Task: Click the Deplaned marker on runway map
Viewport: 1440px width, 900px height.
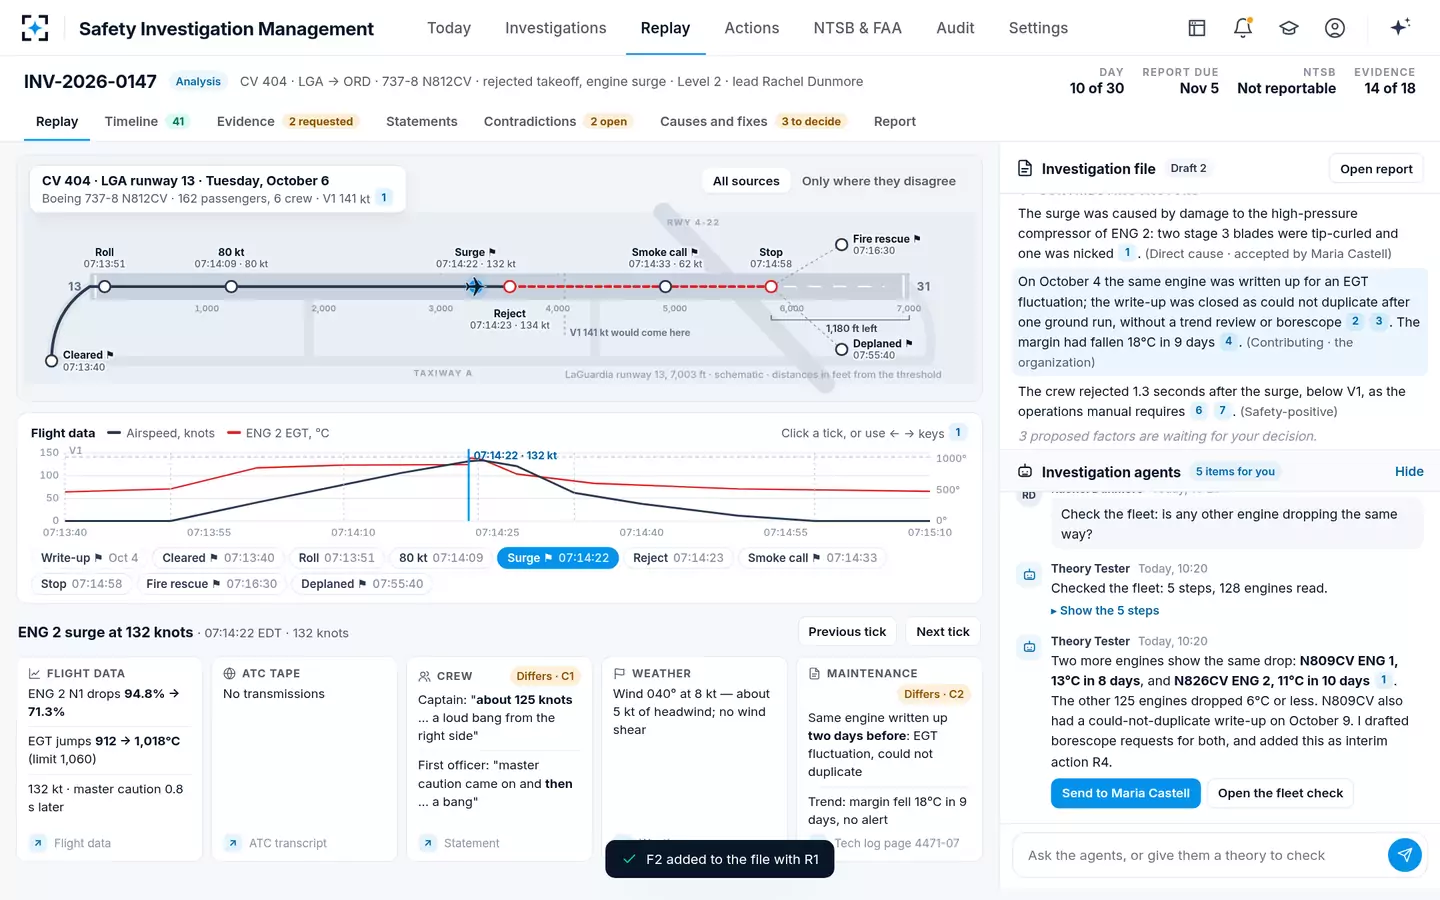Action: coord(841,350)
